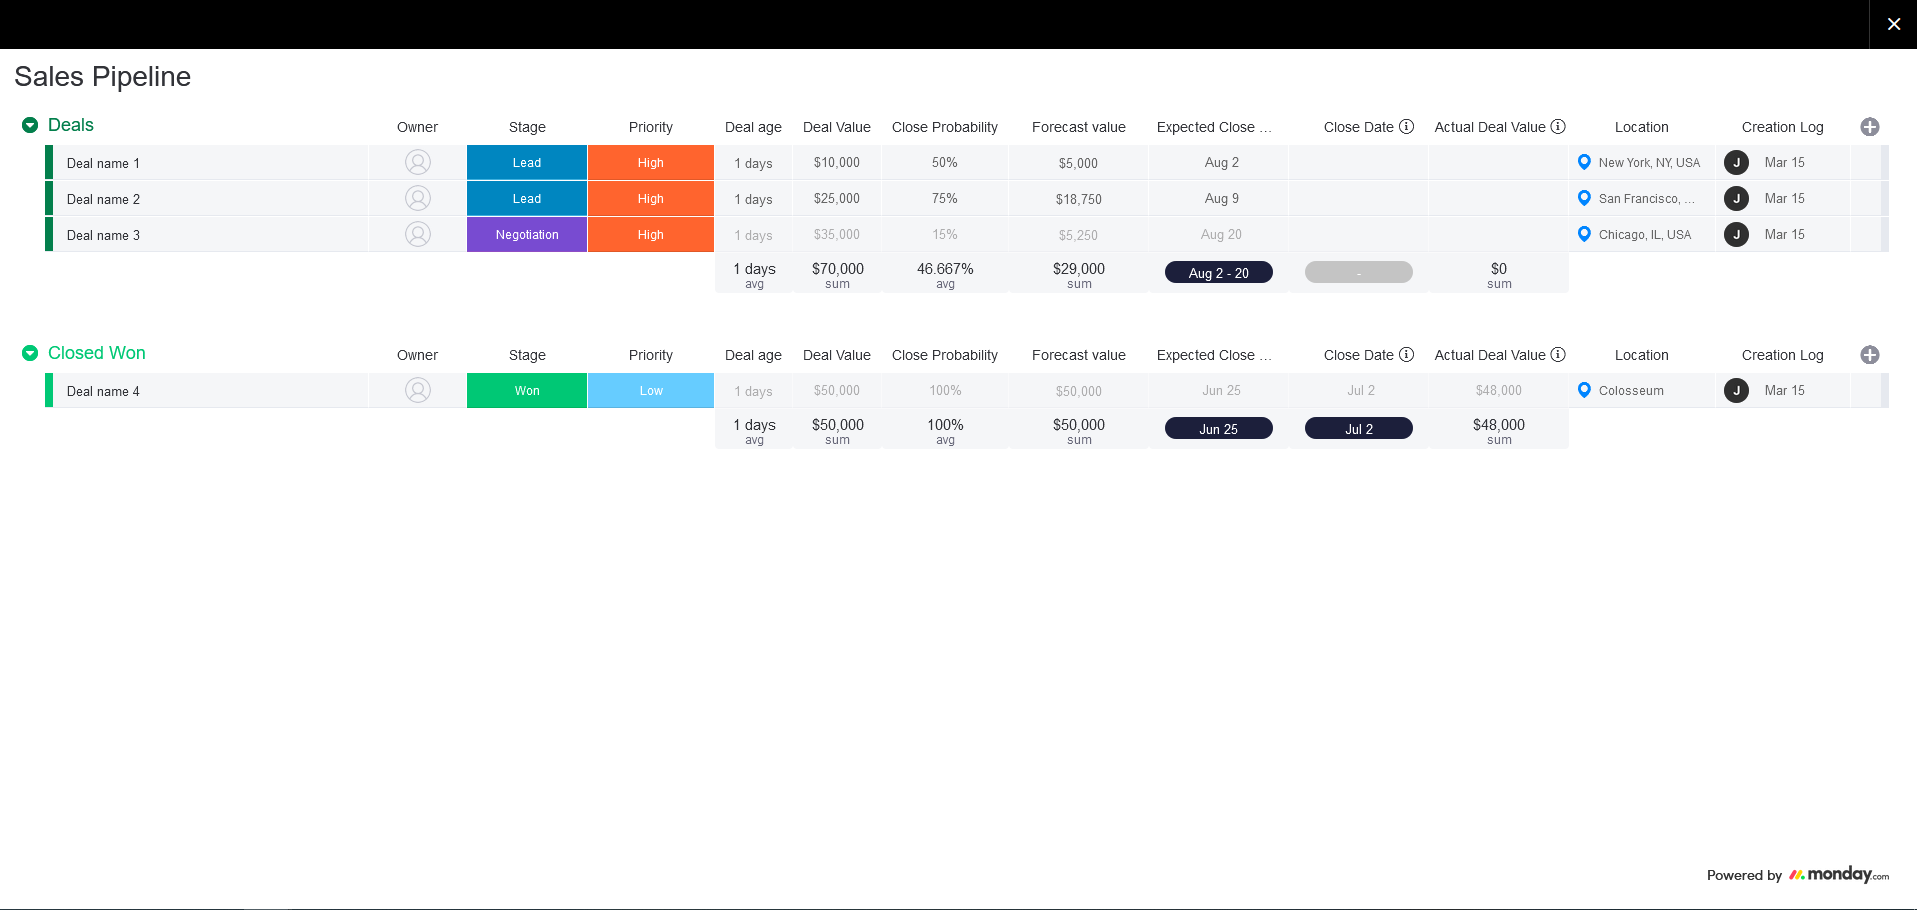Add a column to the Closed Won group
The image size is (1917, 910).
(x=1870, y=355)
